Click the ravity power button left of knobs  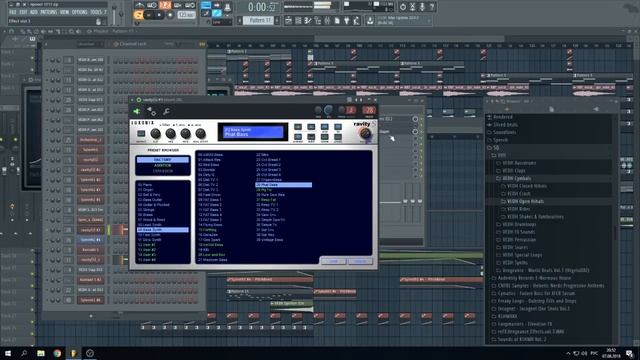point(141,133)
